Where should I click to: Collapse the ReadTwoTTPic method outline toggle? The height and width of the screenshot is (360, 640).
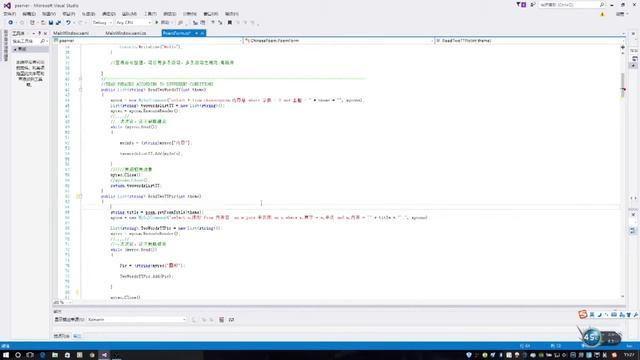[80, 196]
